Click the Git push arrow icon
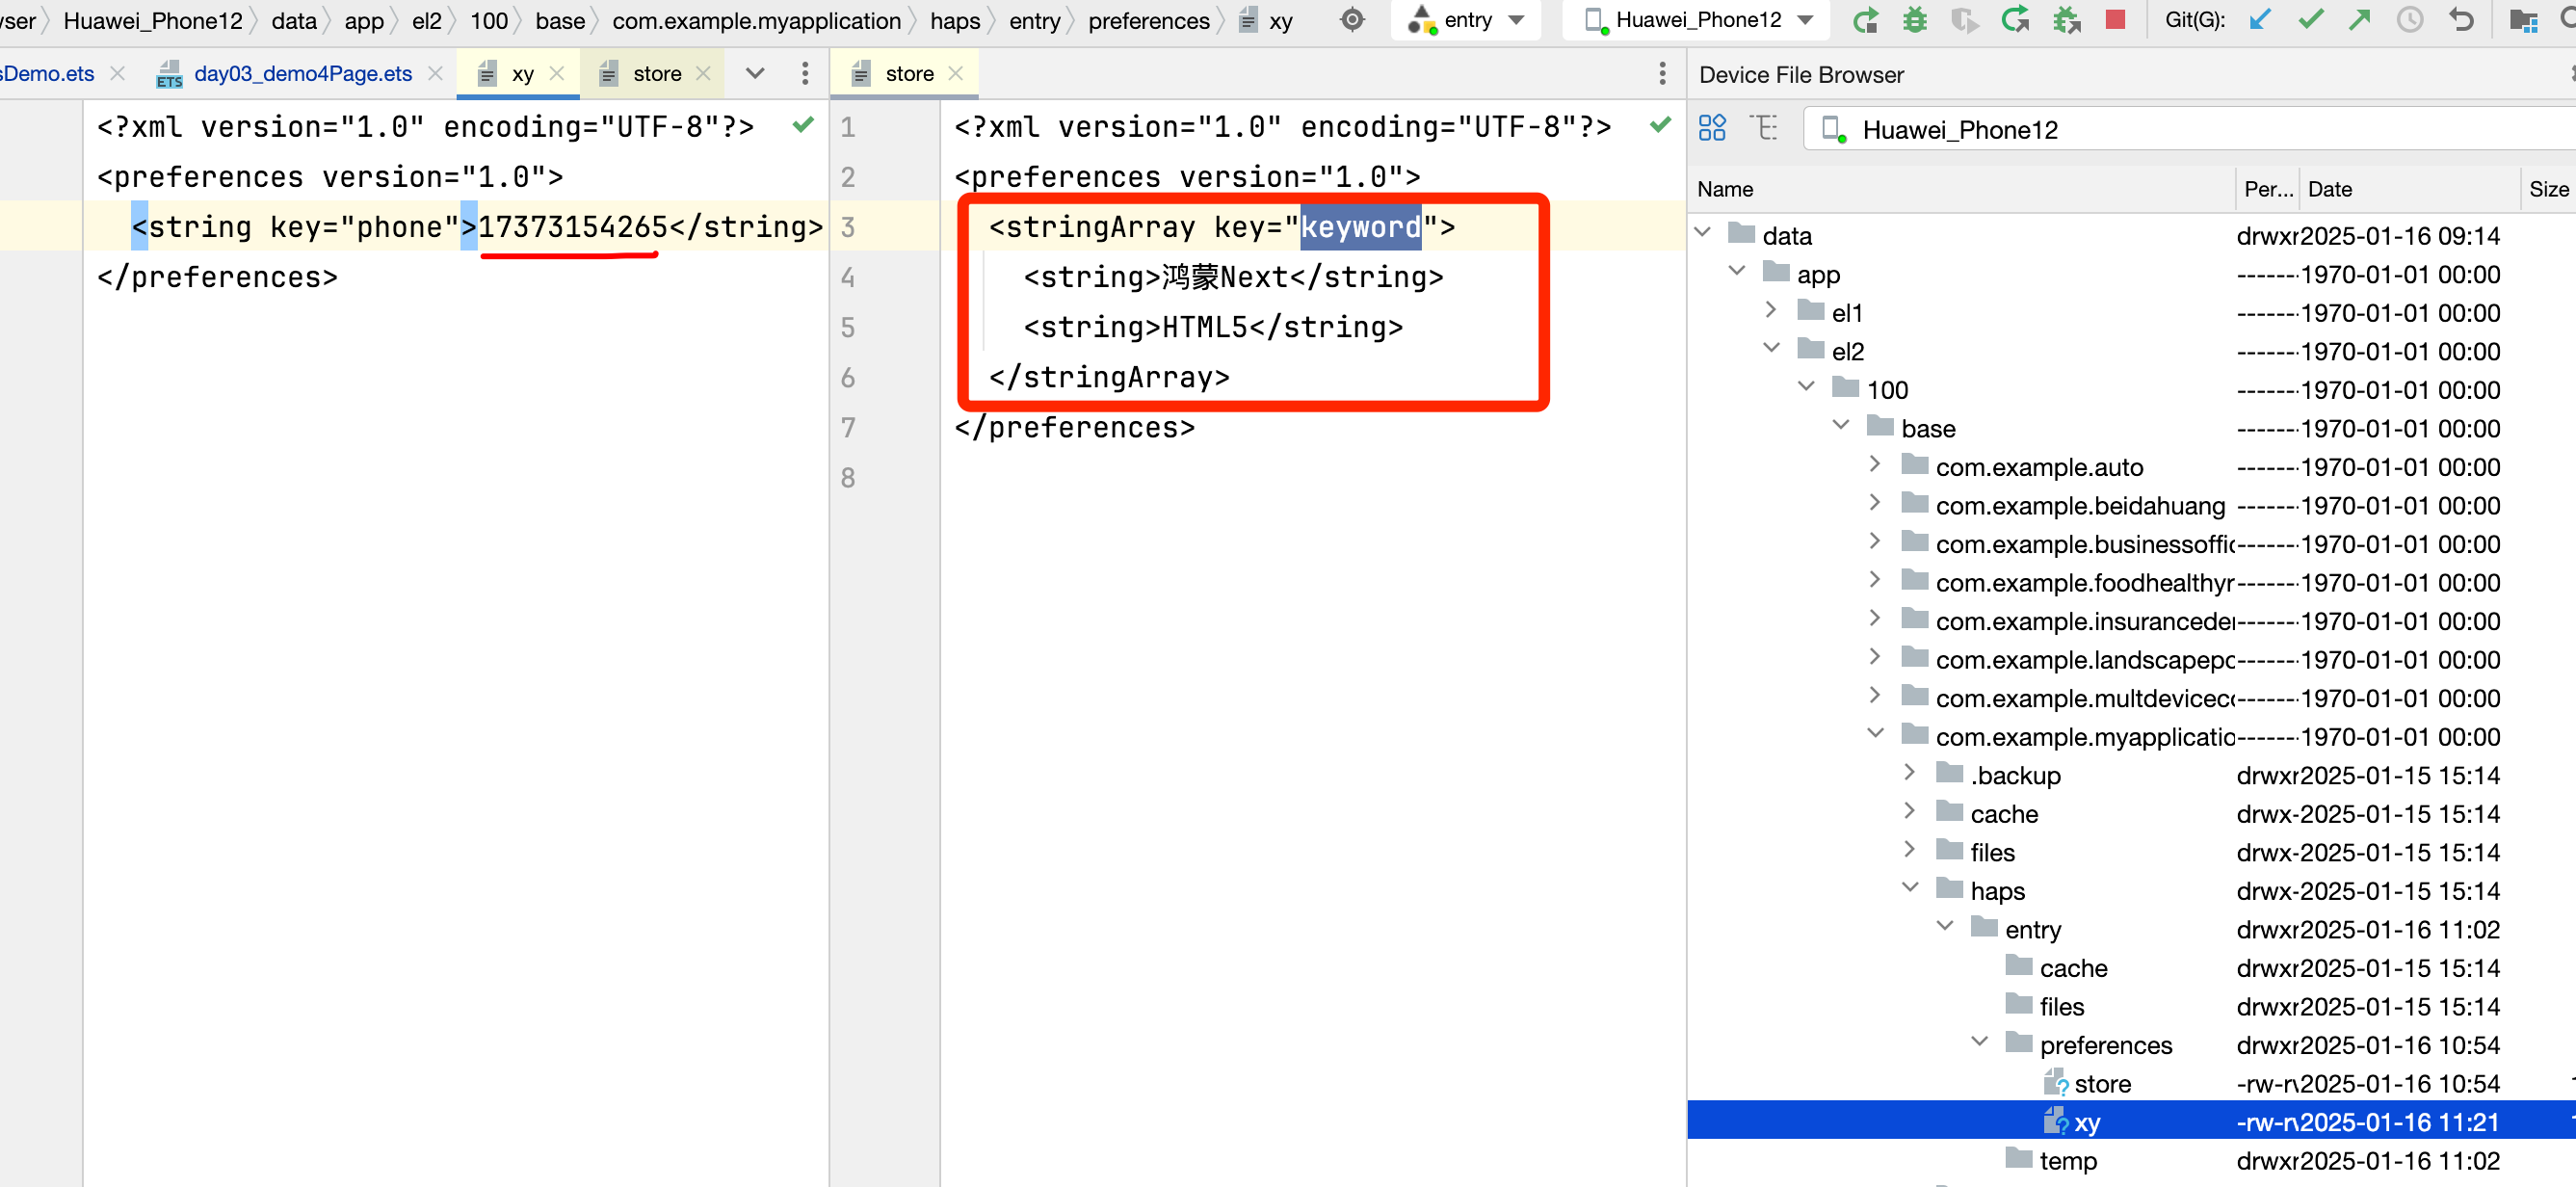The image size is (2576, 1187). (x=2359, y=20)
